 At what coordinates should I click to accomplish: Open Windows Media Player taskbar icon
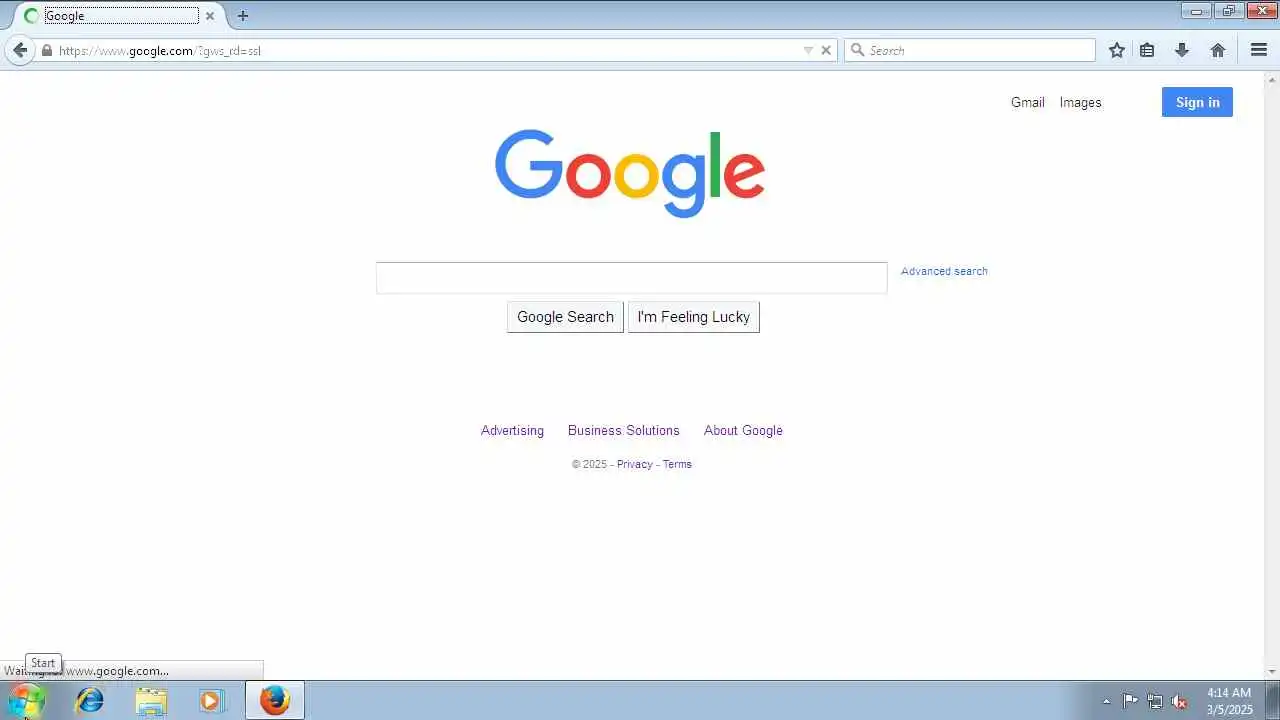[x=211, y=700]
